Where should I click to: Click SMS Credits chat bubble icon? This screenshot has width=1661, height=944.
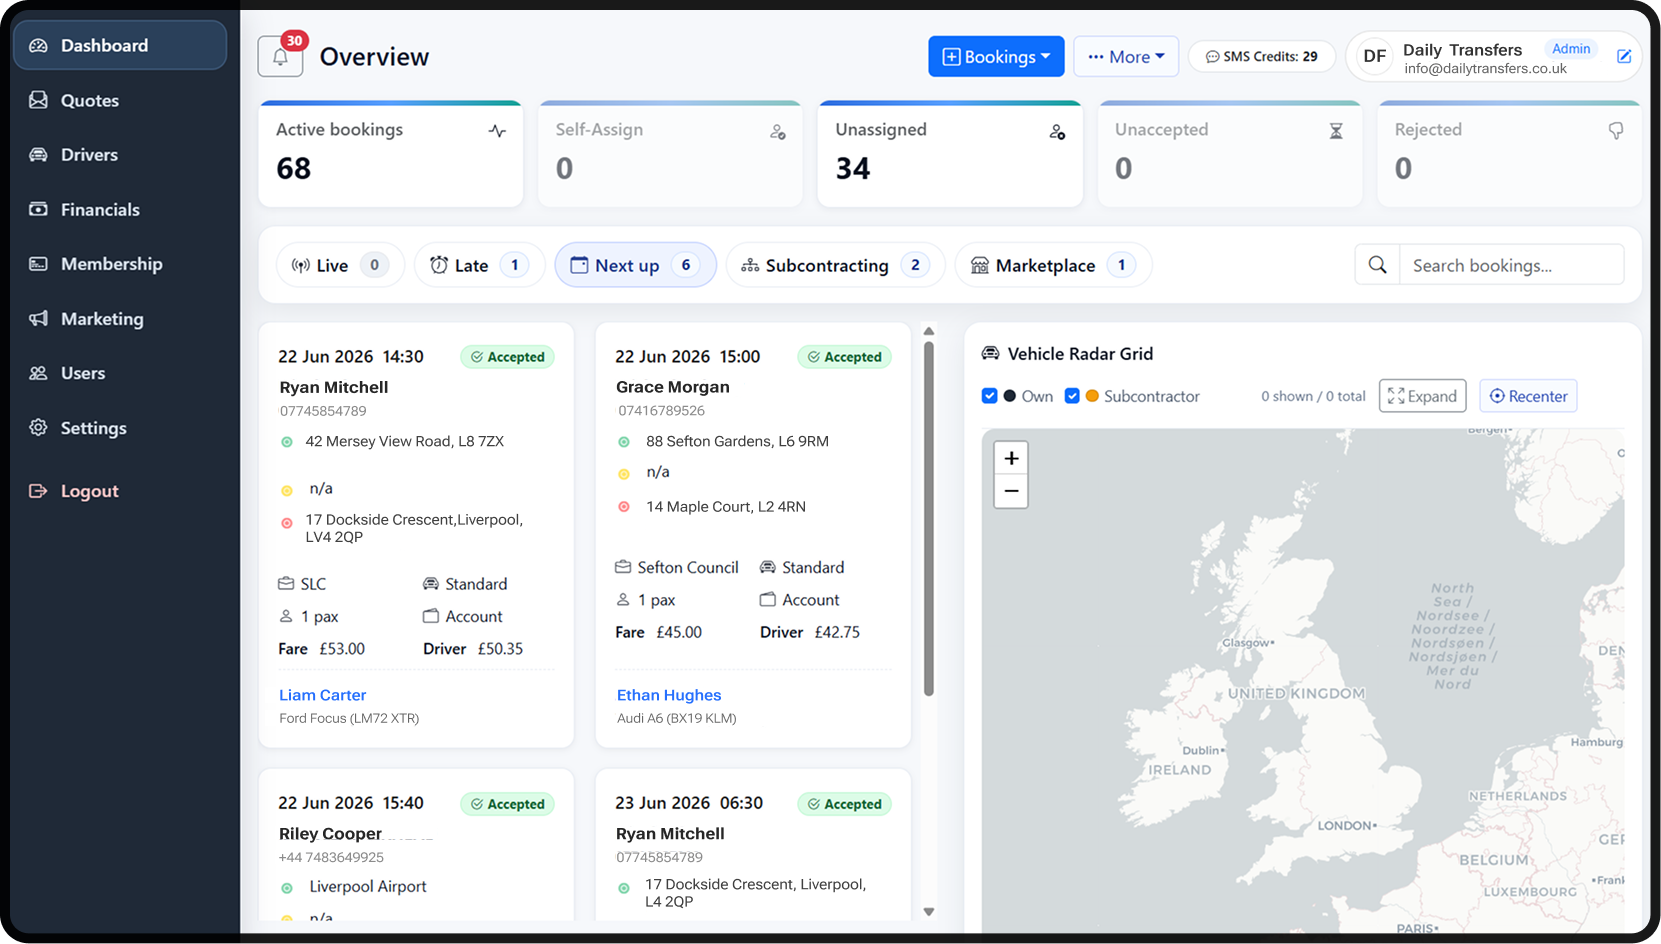(1212, 57)
